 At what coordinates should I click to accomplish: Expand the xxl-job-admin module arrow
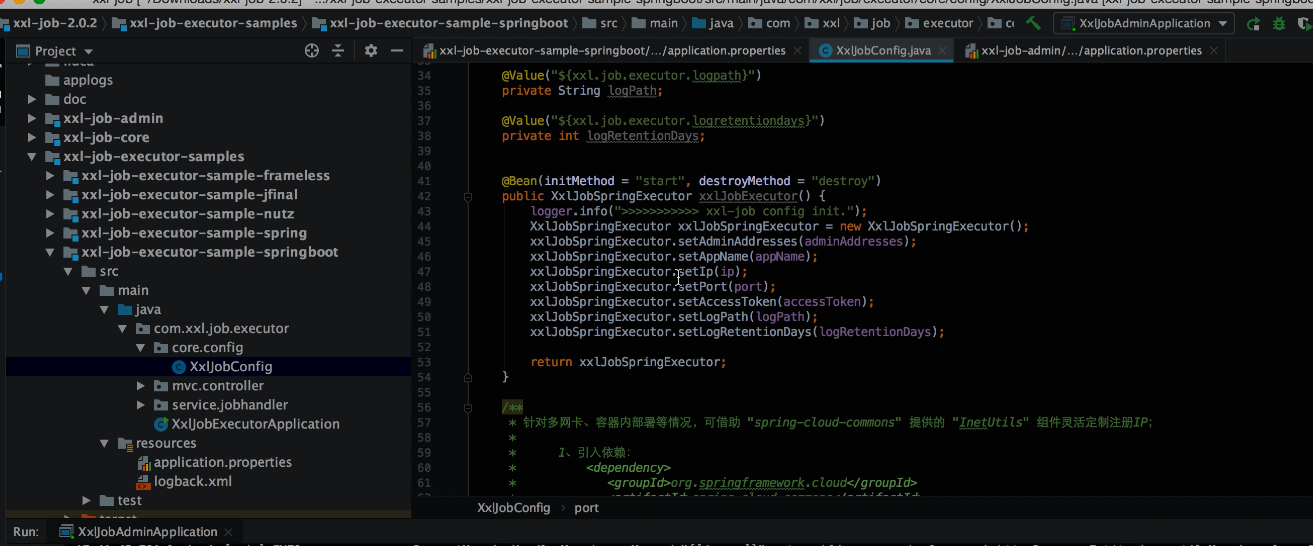pyautogui.click(x=32, y=118)
